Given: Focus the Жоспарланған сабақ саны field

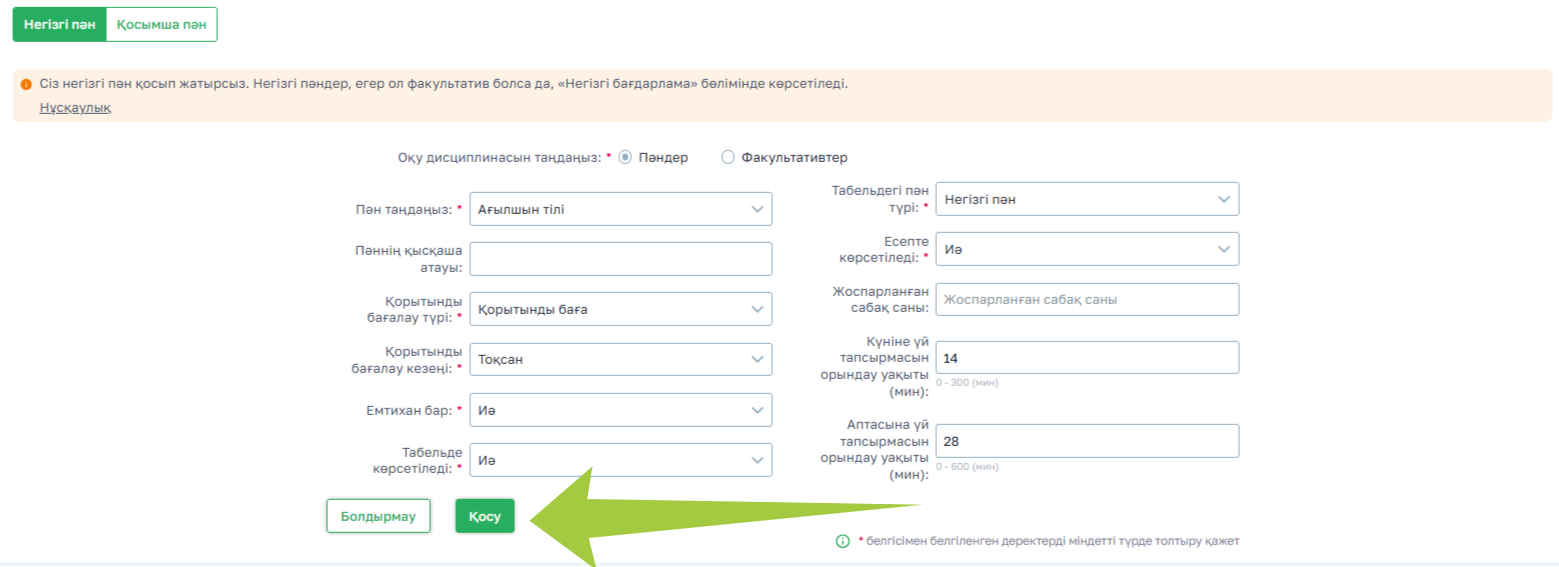Looking at the screenshot, I should pyautogui.click(x=1086, y=299).
